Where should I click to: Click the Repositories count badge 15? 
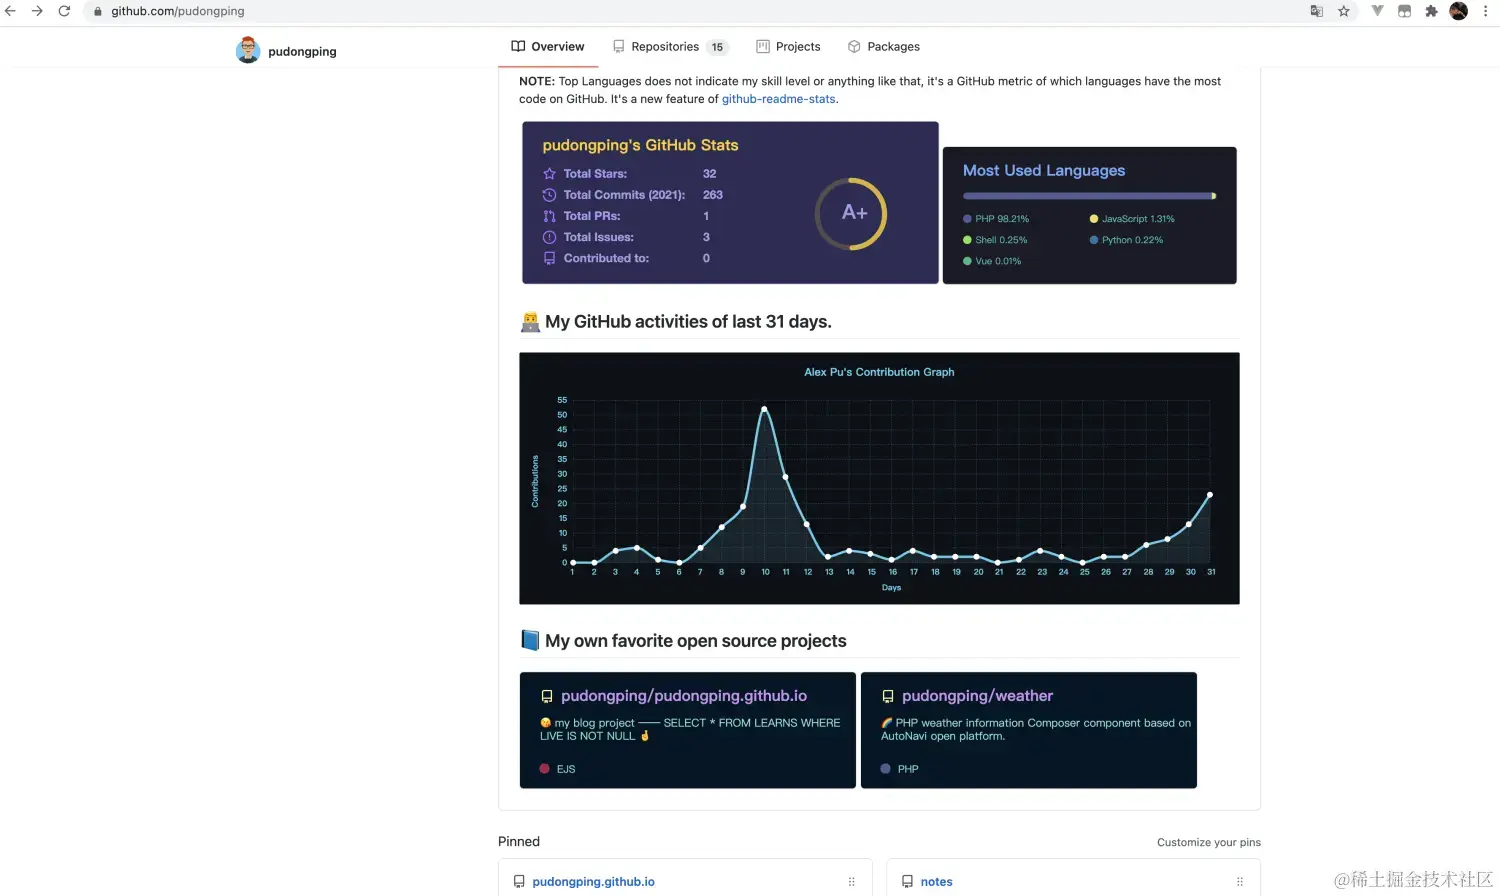click(717, 47)
